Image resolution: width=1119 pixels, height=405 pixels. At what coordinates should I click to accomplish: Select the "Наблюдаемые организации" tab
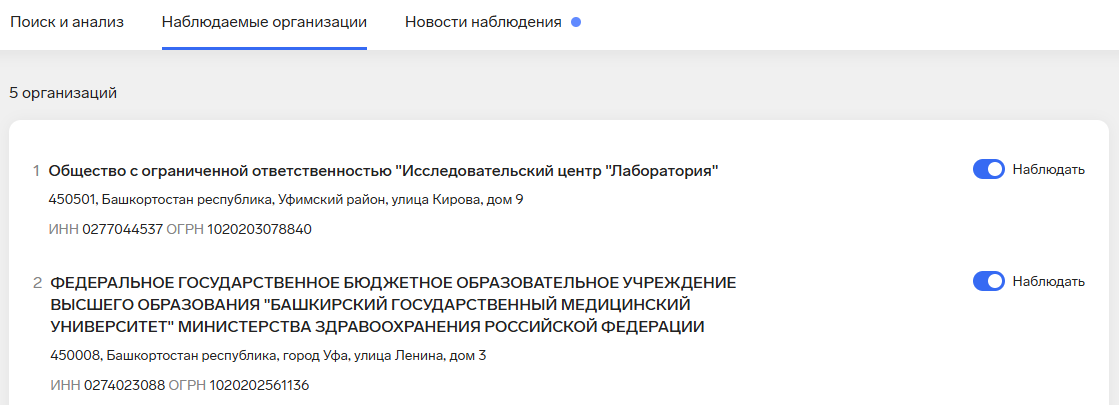[264, 22]
